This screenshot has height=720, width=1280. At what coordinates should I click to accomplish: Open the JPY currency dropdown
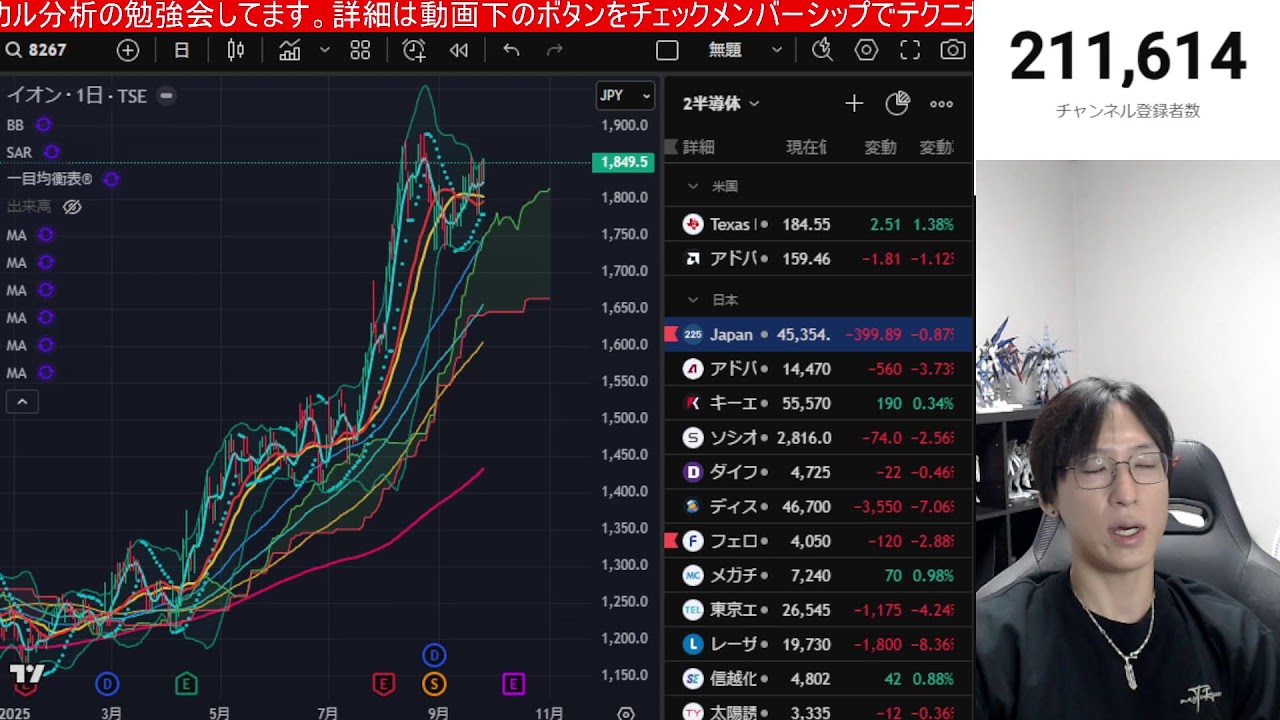(x=625, y=96)
